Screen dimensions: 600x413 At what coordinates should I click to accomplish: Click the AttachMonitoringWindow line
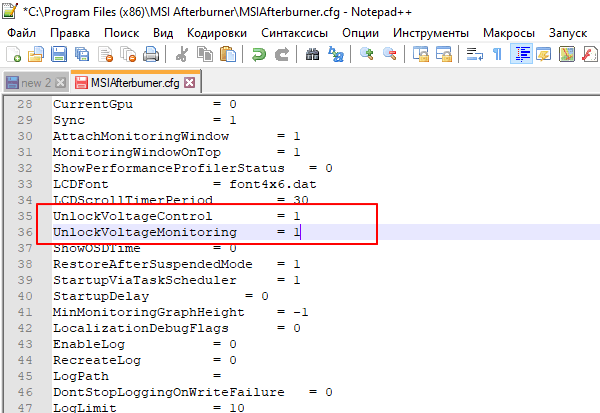click(176, 136)
